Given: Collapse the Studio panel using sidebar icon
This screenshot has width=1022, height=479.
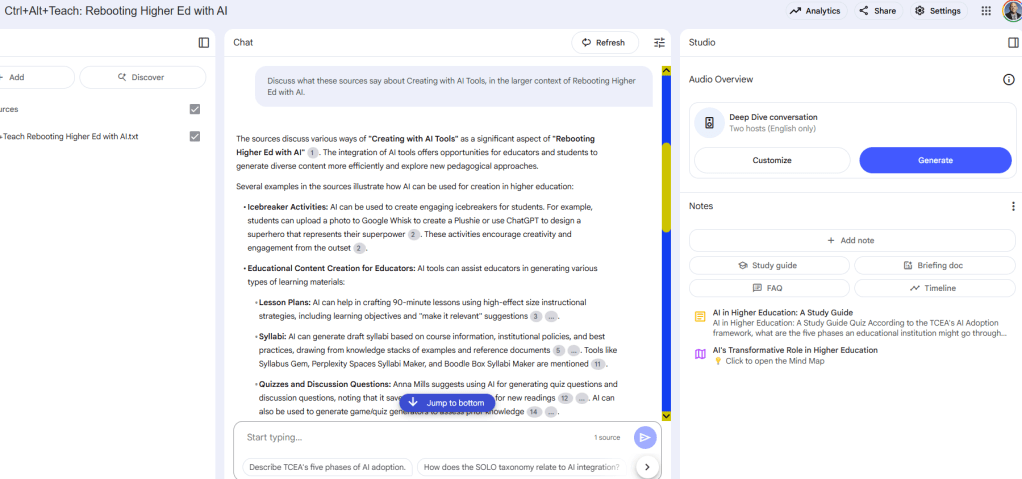Looking at the screenshot, I should pyautogui.click(x=1012, y=43).
